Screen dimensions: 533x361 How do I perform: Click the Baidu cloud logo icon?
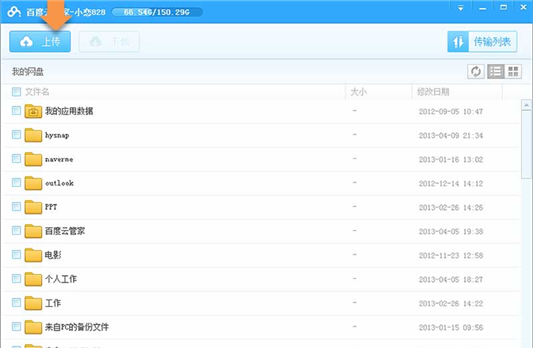pos(14,12)
